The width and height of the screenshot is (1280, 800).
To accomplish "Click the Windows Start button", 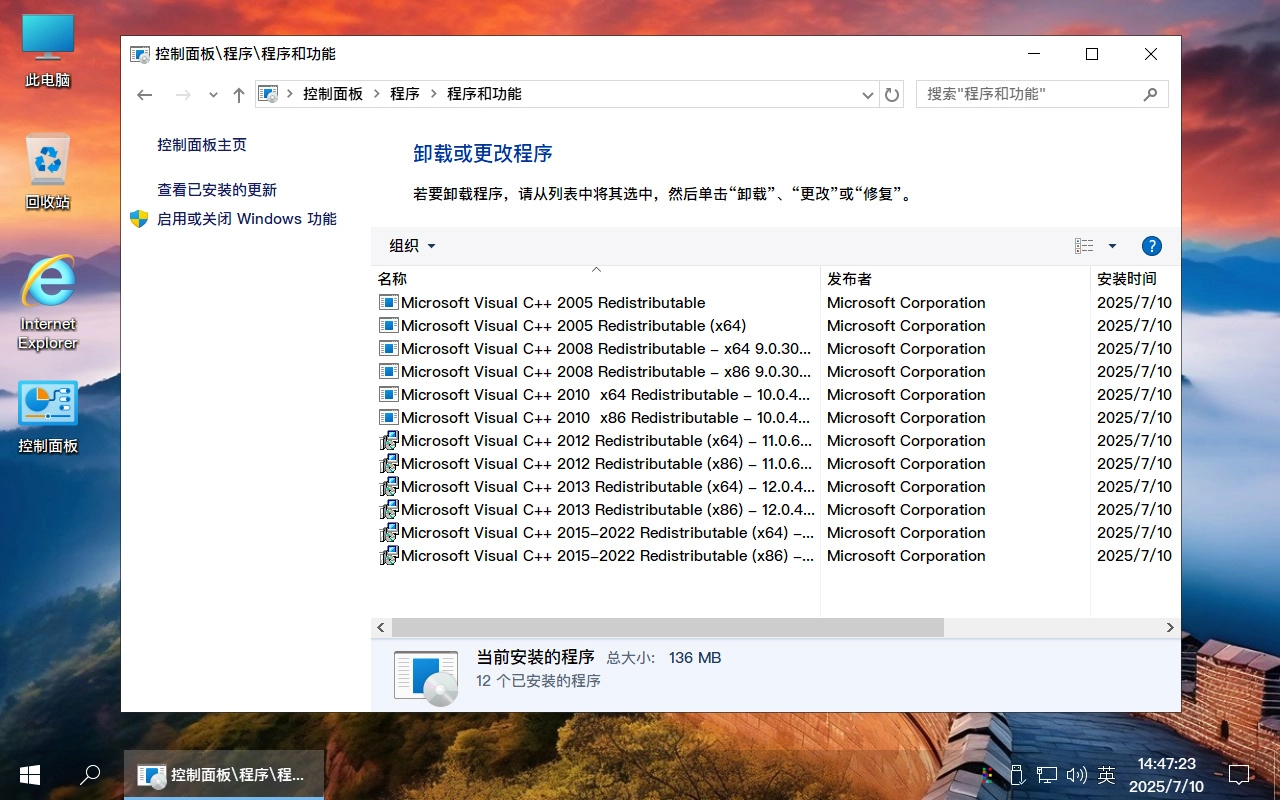I will [x=29, y=774].
